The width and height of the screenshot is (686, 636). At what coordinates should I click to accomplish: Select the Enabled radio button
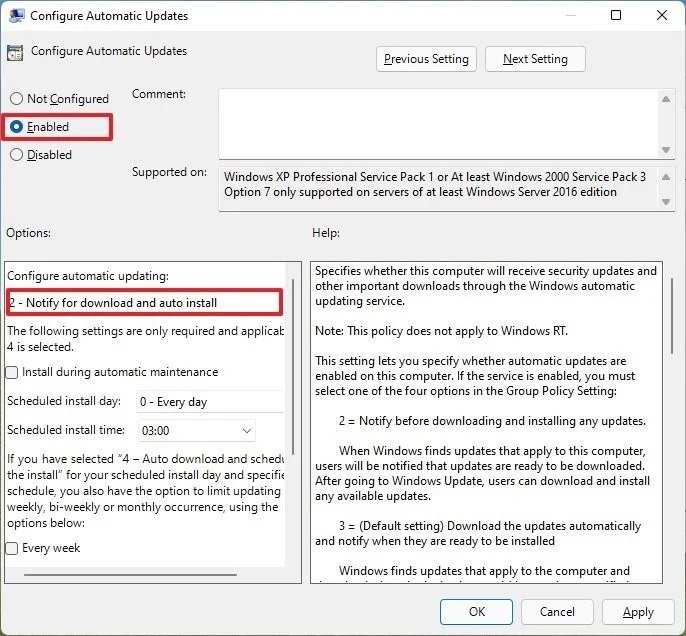(x=16, y=127)
